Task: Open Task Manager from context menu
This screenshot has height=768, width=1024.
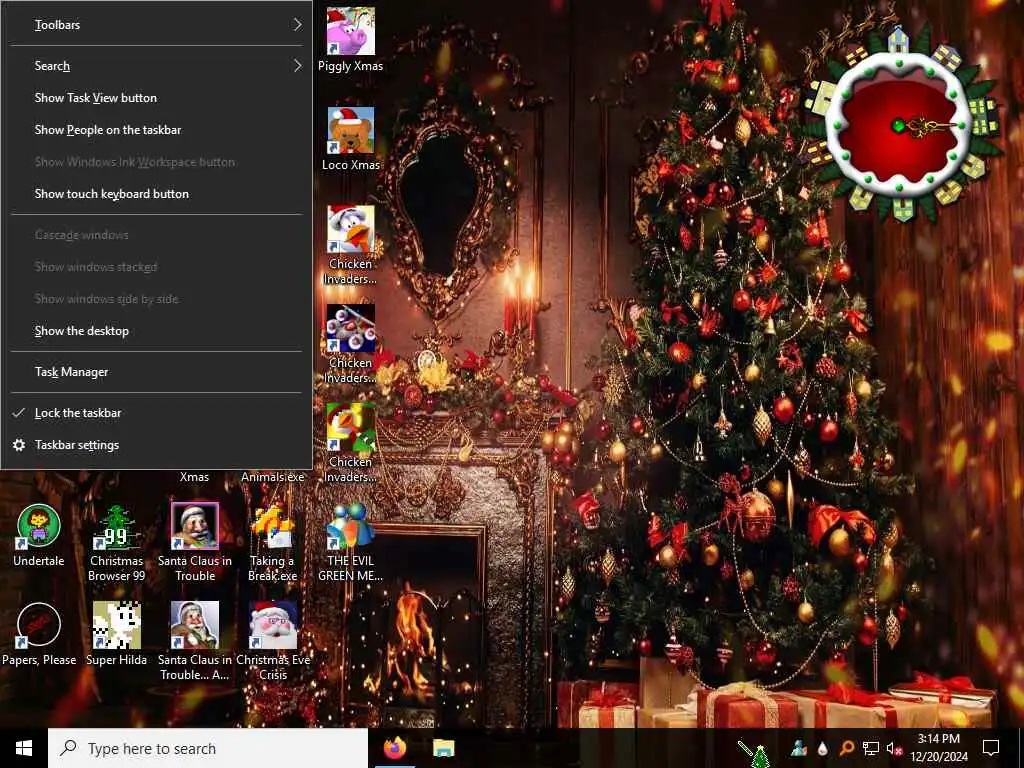Action: pyautogui.click(x=157, y=372)
